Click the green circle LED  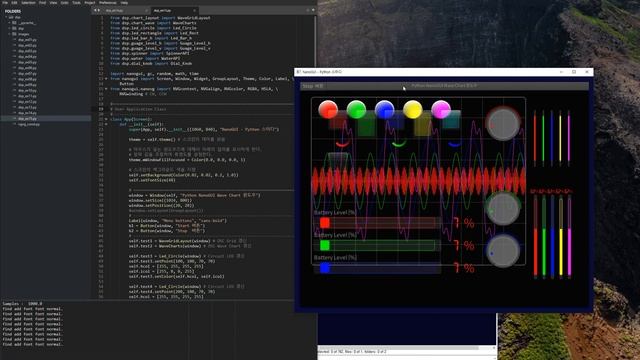pyautogui.click(x=356, y=109)
